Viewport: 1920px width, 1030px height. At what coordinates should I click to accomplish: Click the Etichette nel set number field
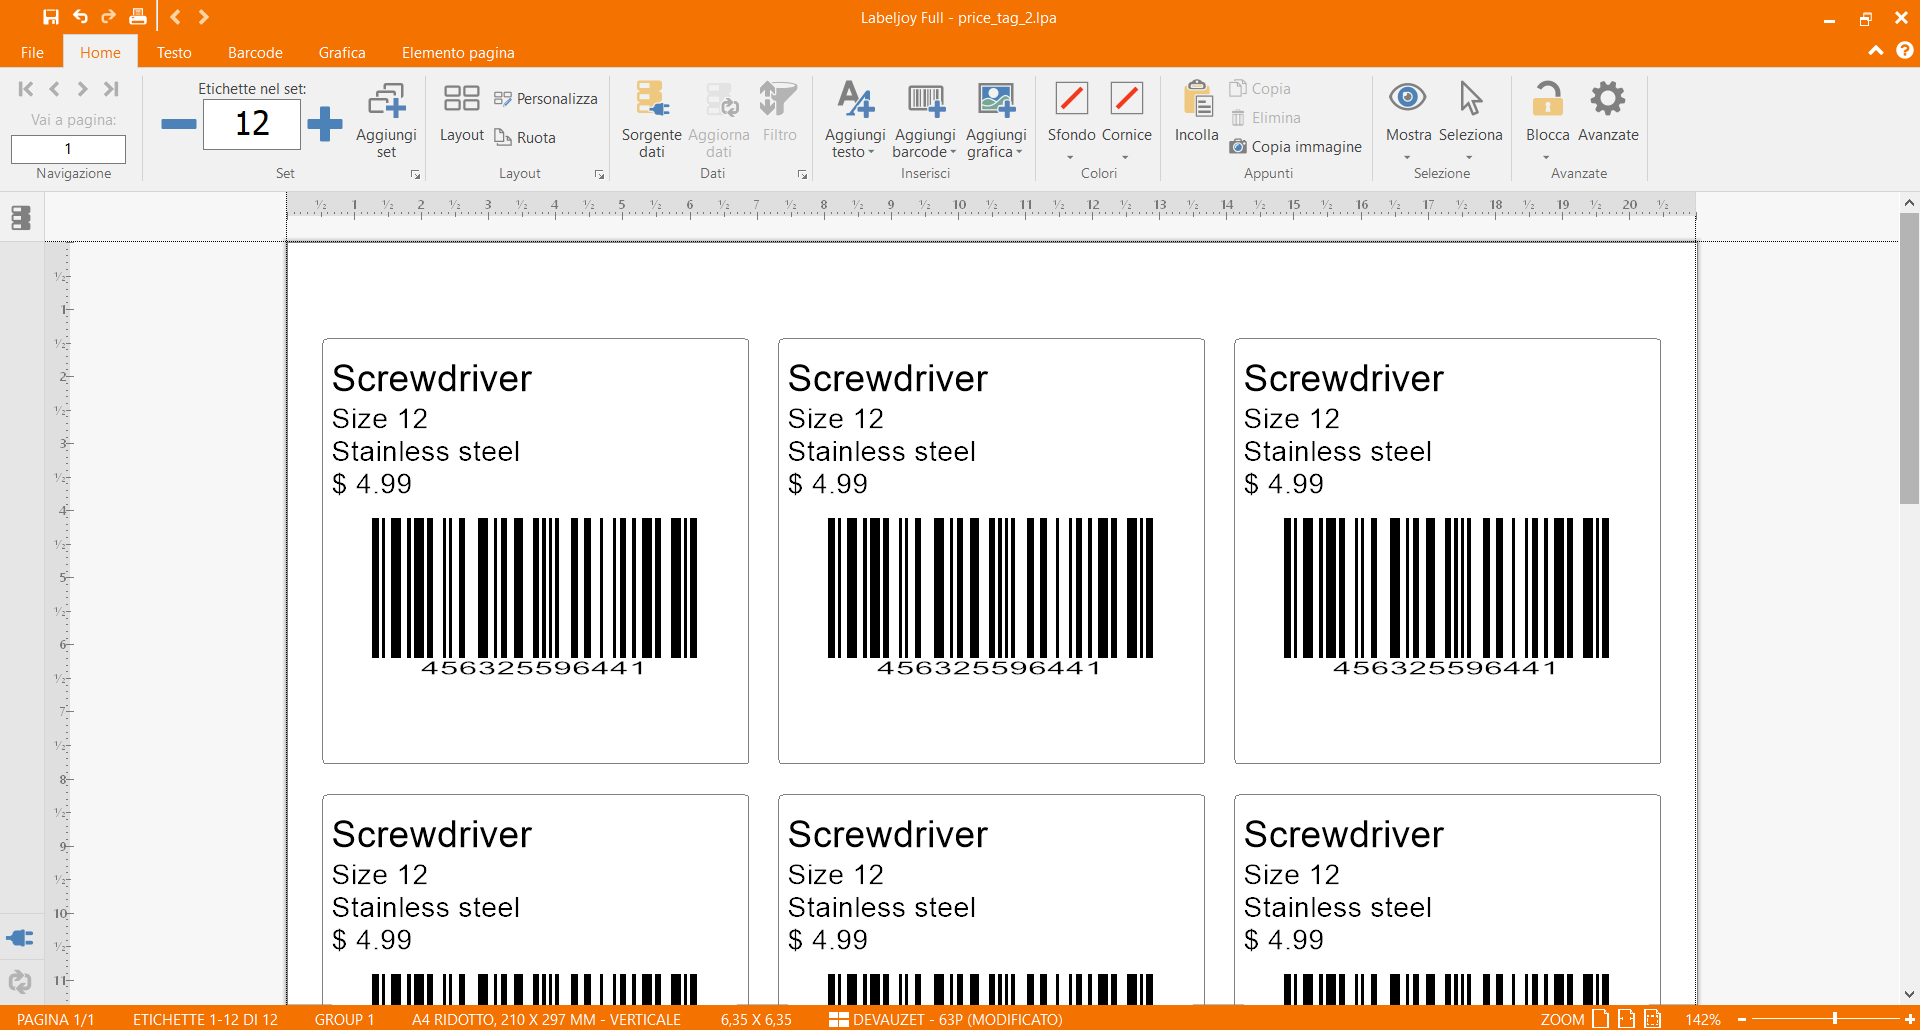(x=251, y=124)
